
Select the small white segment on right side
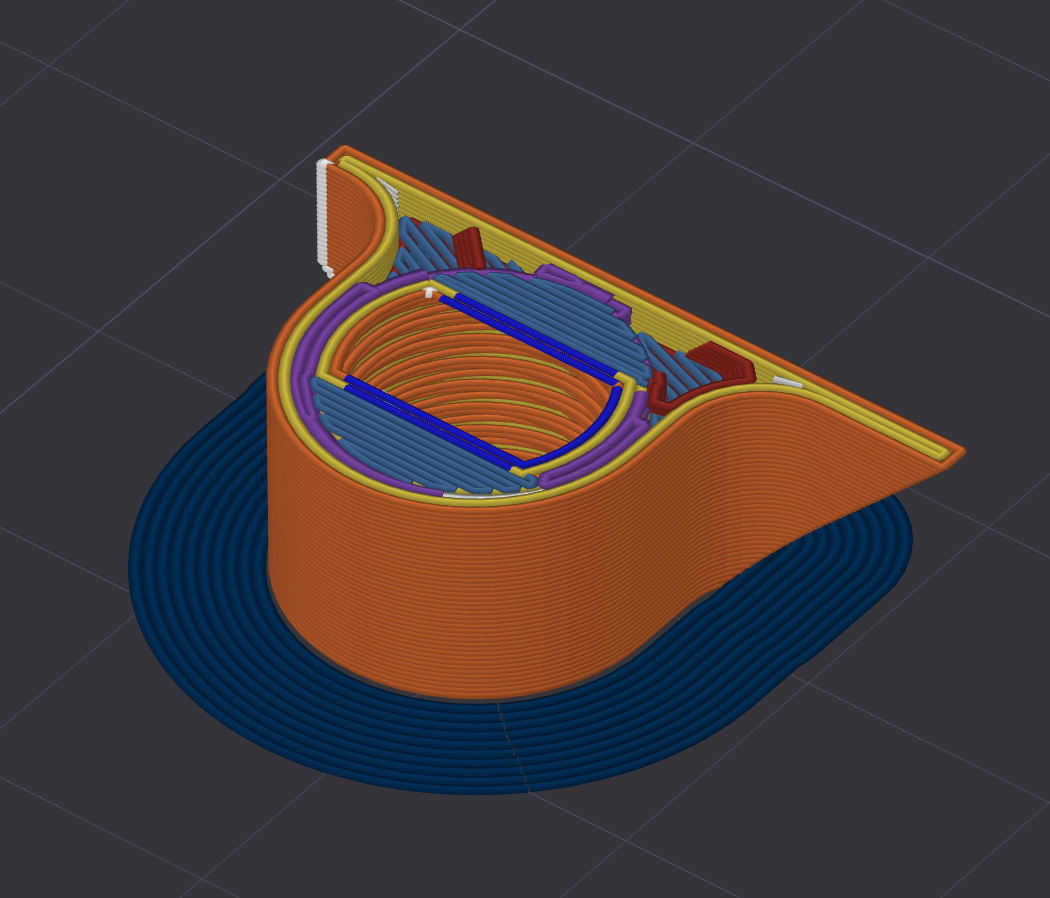(786, 382)
